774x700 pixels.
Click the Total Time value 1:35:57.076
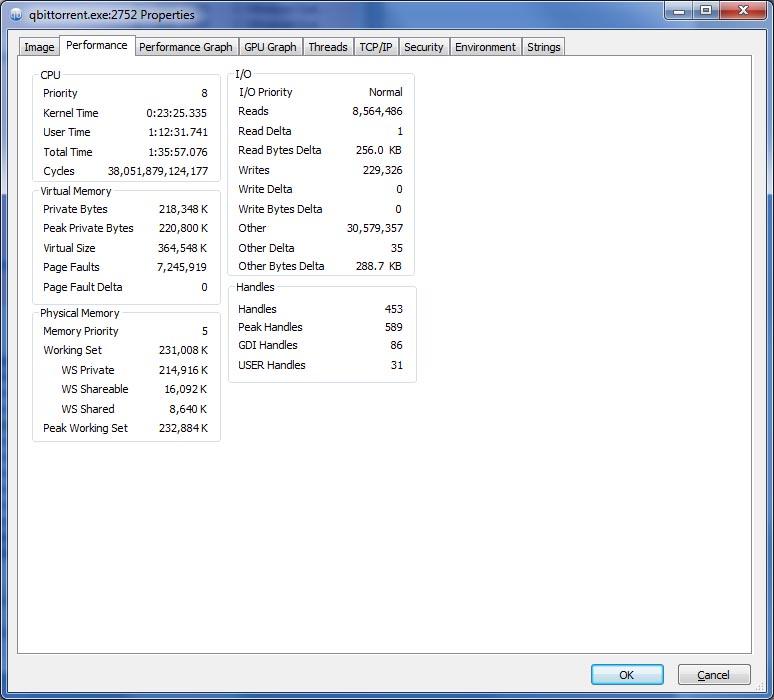coord(178,152)
